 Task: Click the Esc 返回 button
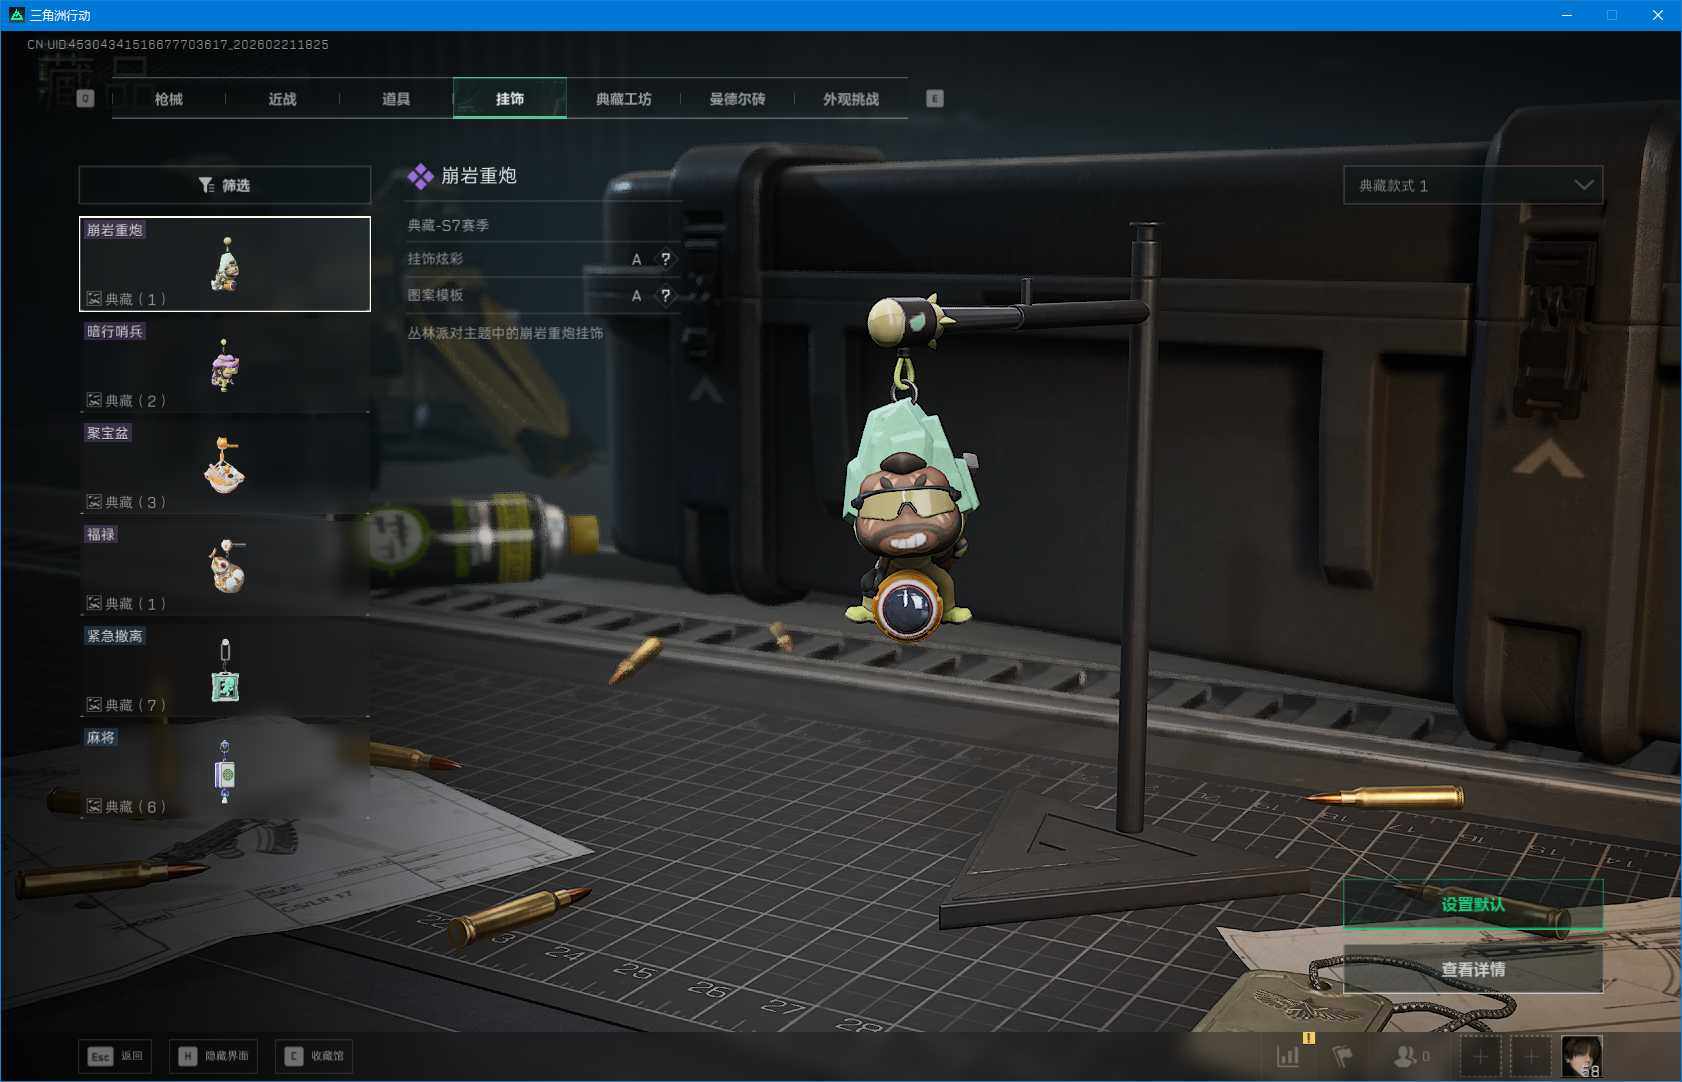115,1056
